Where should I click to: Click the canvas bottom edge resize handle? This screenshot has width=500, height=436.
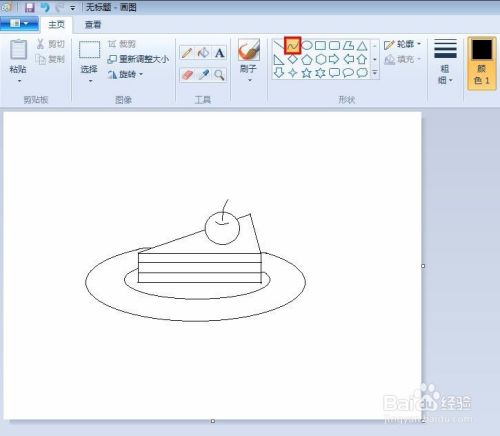pyautogui.click(x=213, y=421)
